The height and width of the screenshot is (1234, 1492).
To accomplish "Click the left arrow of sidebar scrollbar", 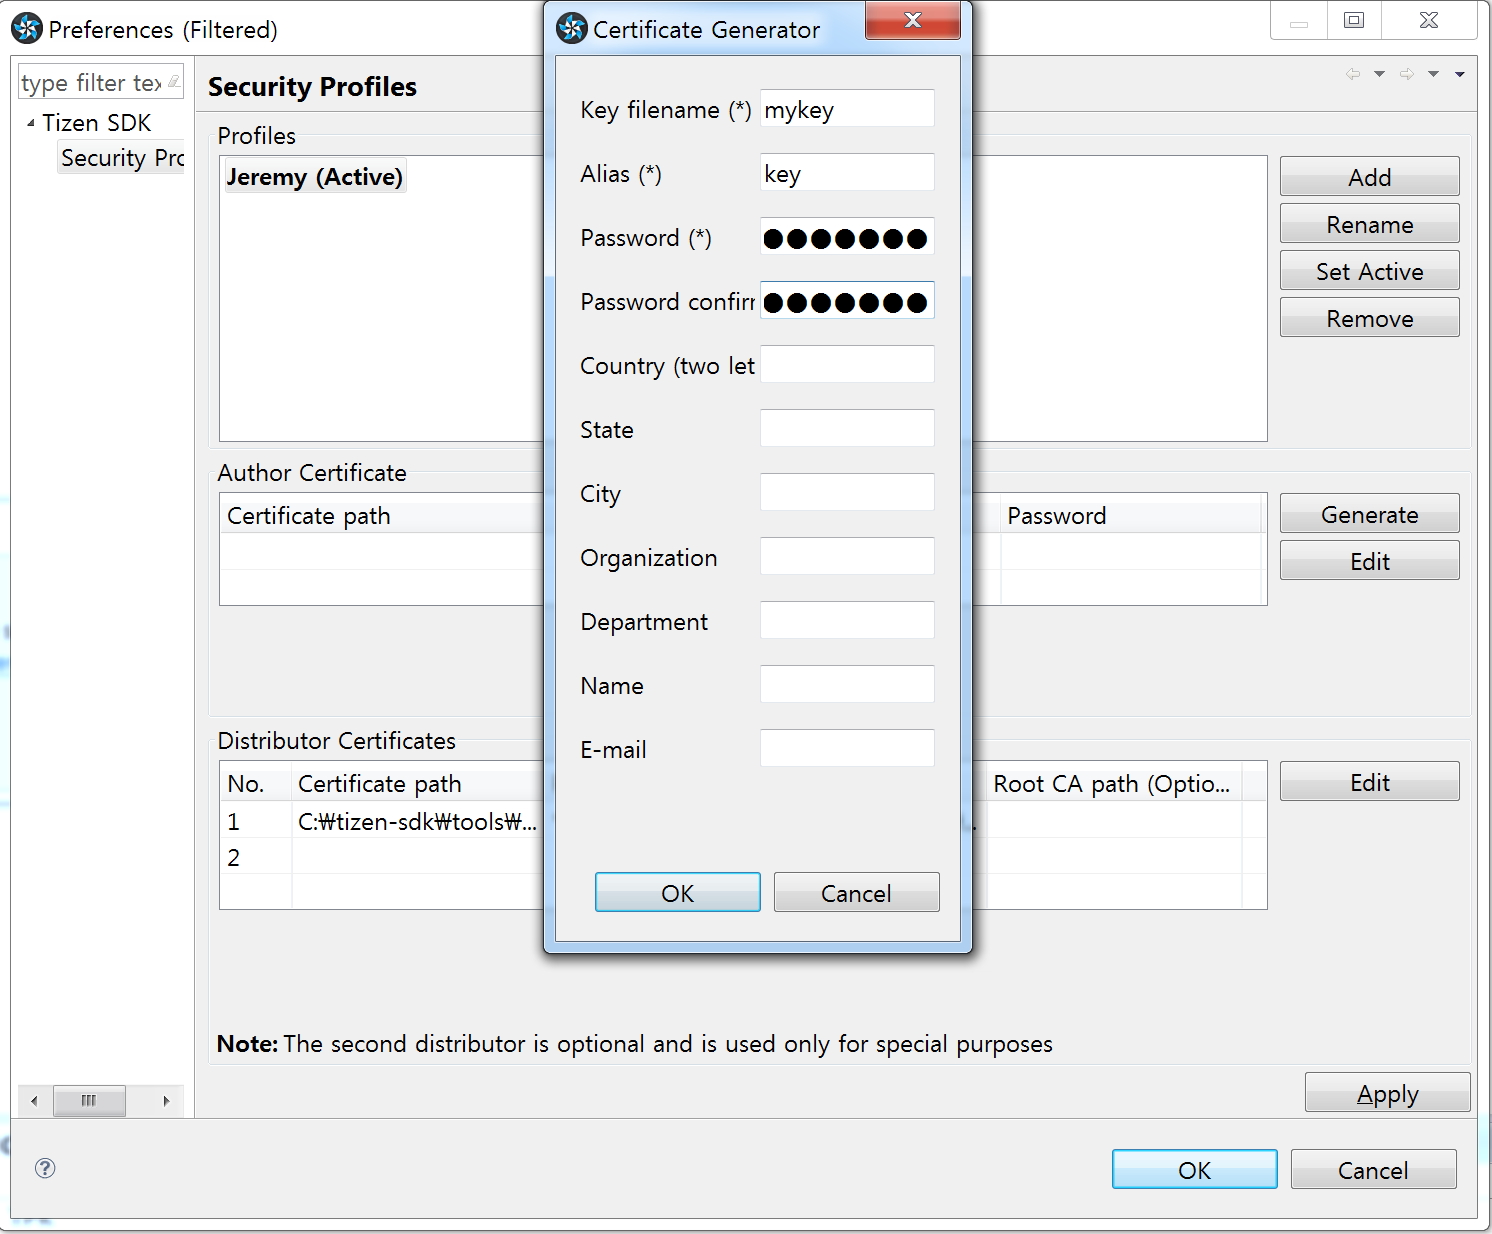I will point(34,1101).
